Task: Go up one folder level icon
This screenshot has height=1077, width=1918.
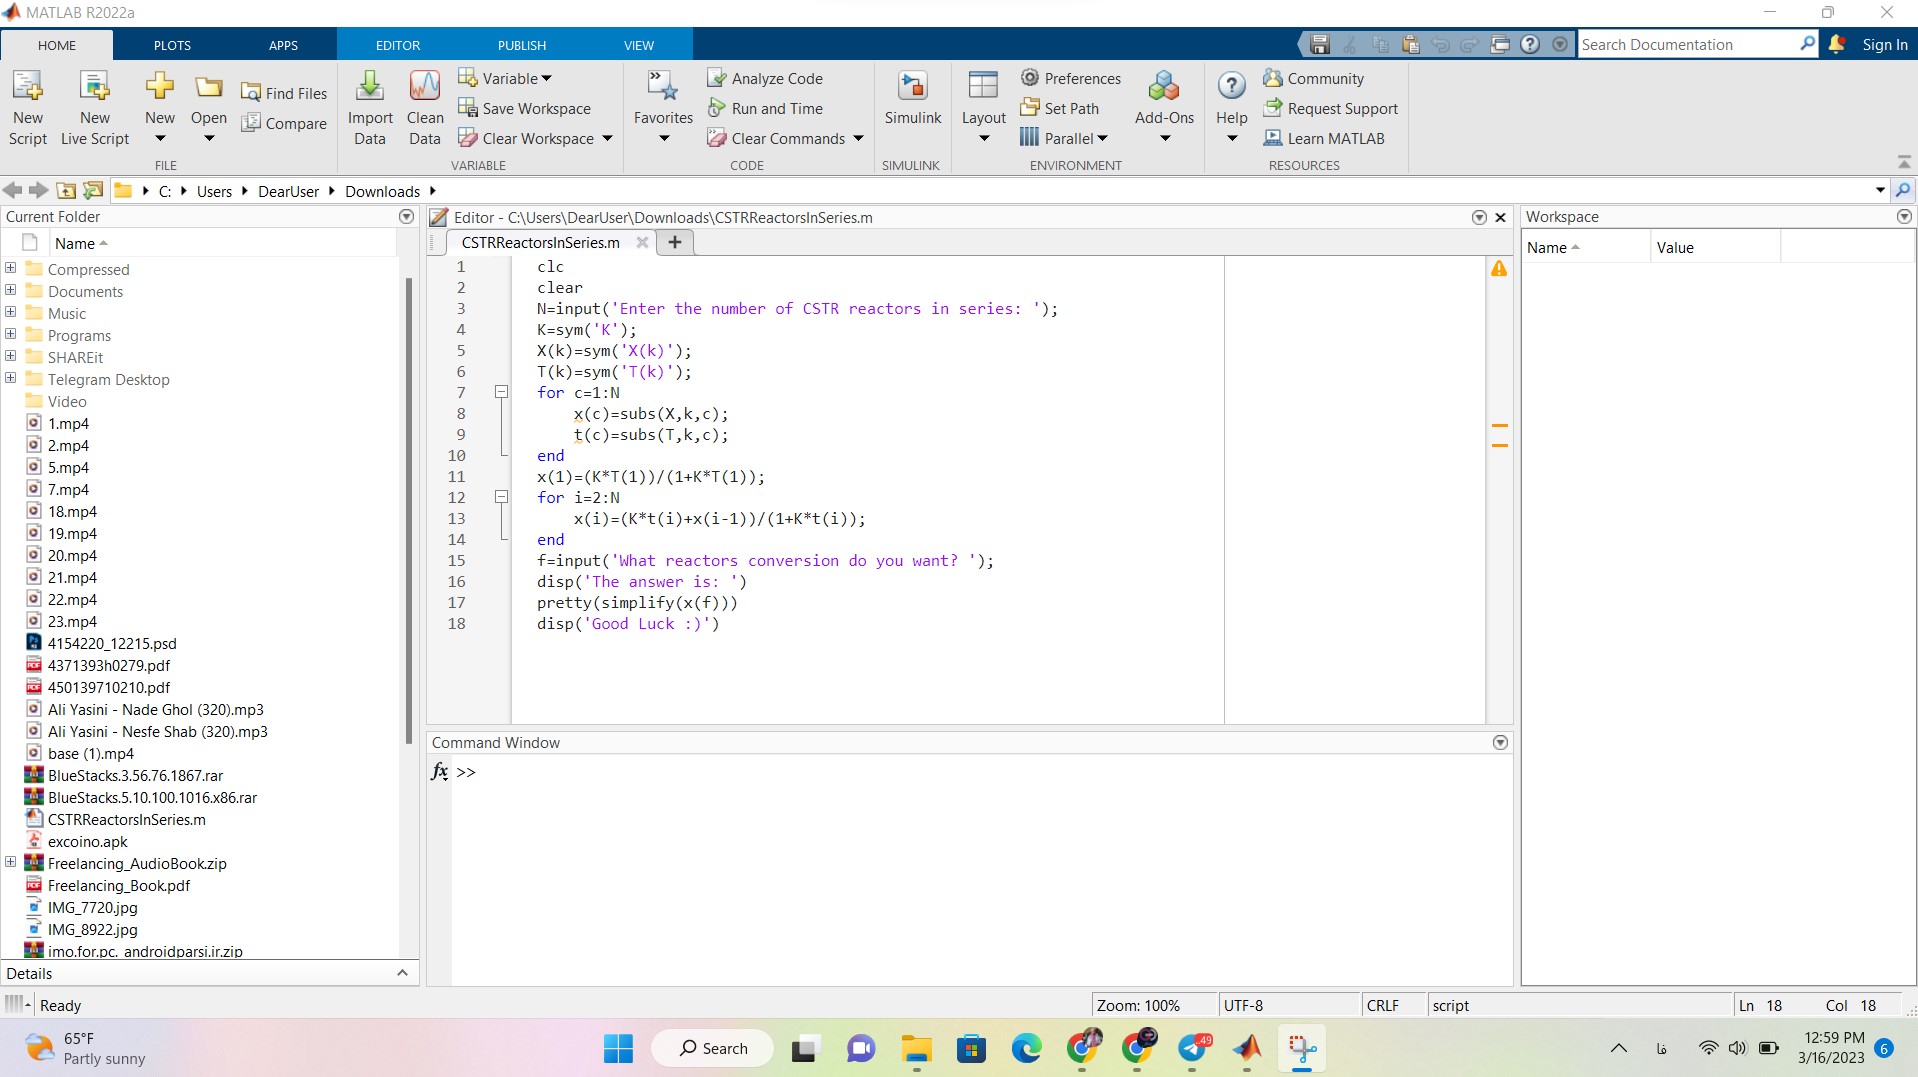Action: [x=67, y=190]
